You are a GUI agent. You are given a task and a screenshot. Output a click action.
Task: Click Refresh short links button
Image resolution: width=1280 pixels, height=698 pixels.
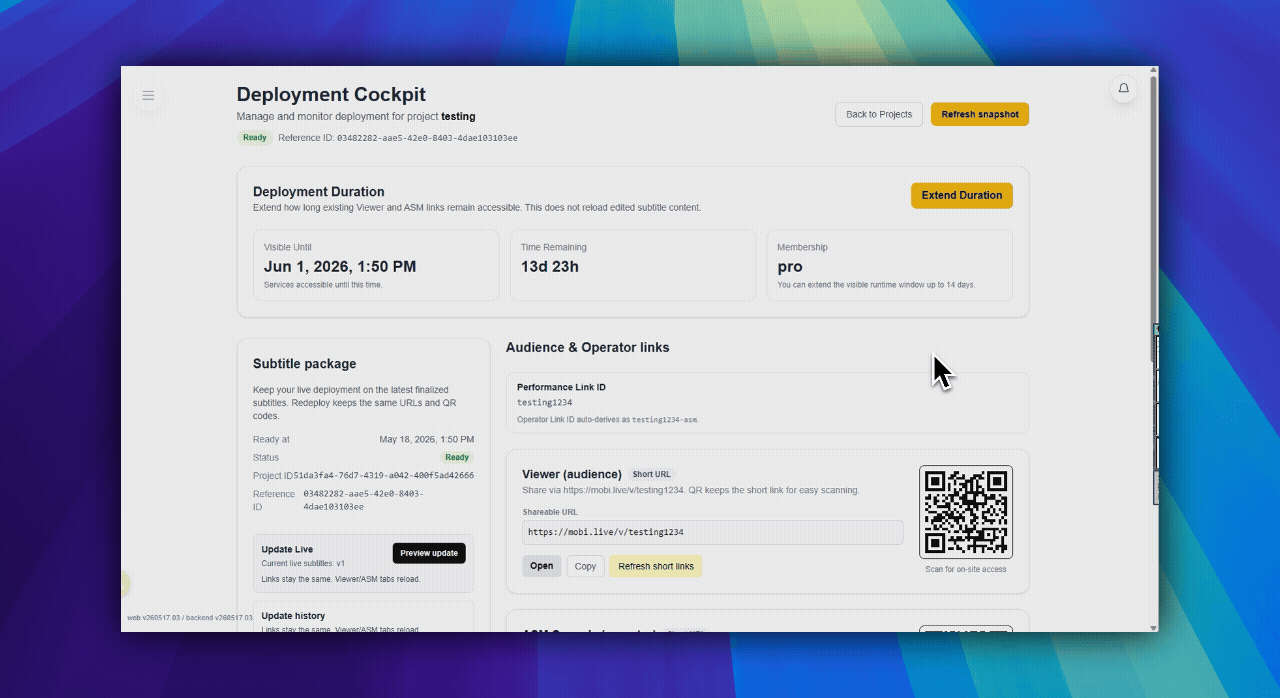click(x=656, y=566)
